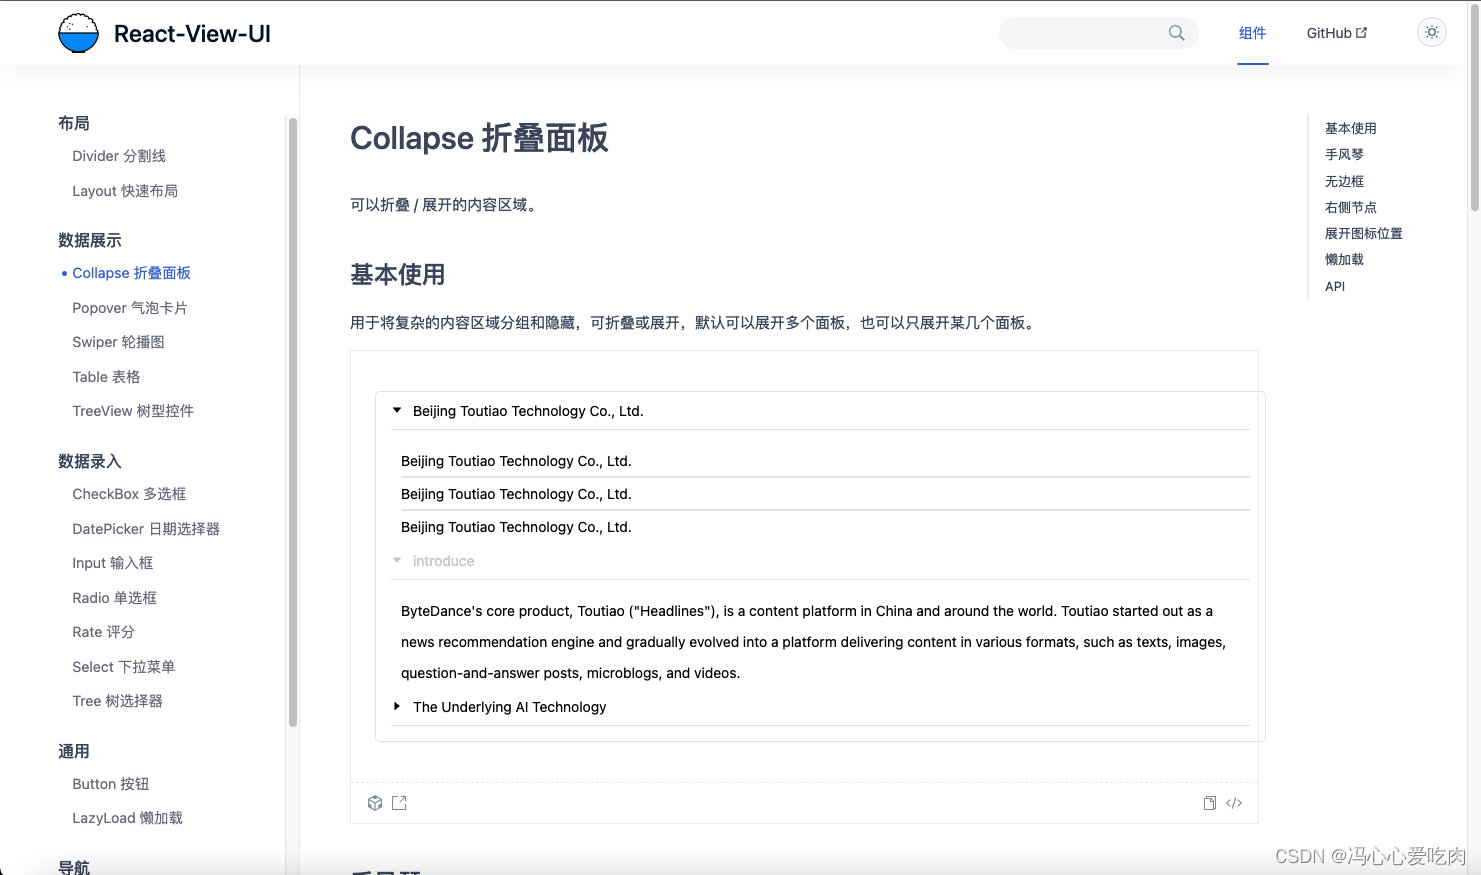Screen dimensions: 1481x875
Task: Jump to 右侧节点 in table of contents
Action: click(x=1350, y=207)
